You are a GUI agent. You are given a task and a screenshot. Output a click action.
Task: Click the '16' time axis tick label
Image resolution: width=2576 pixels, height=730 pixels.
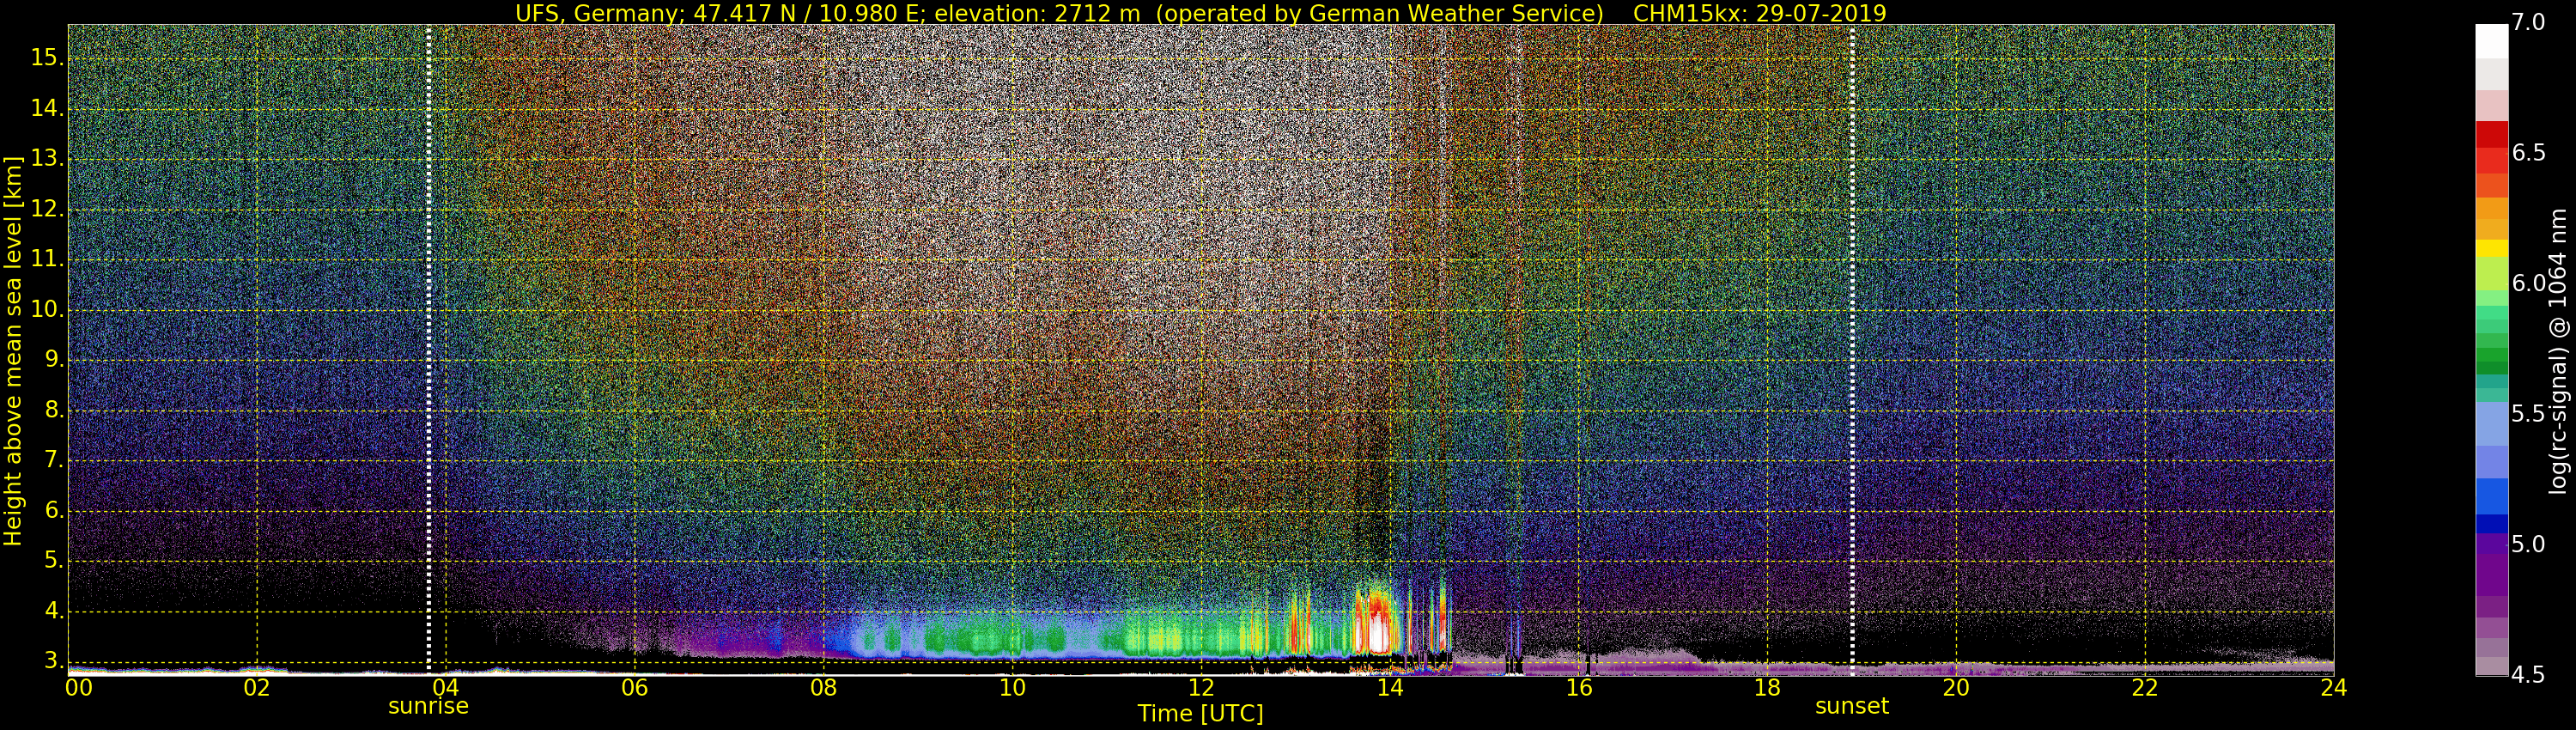[1579, 688]
